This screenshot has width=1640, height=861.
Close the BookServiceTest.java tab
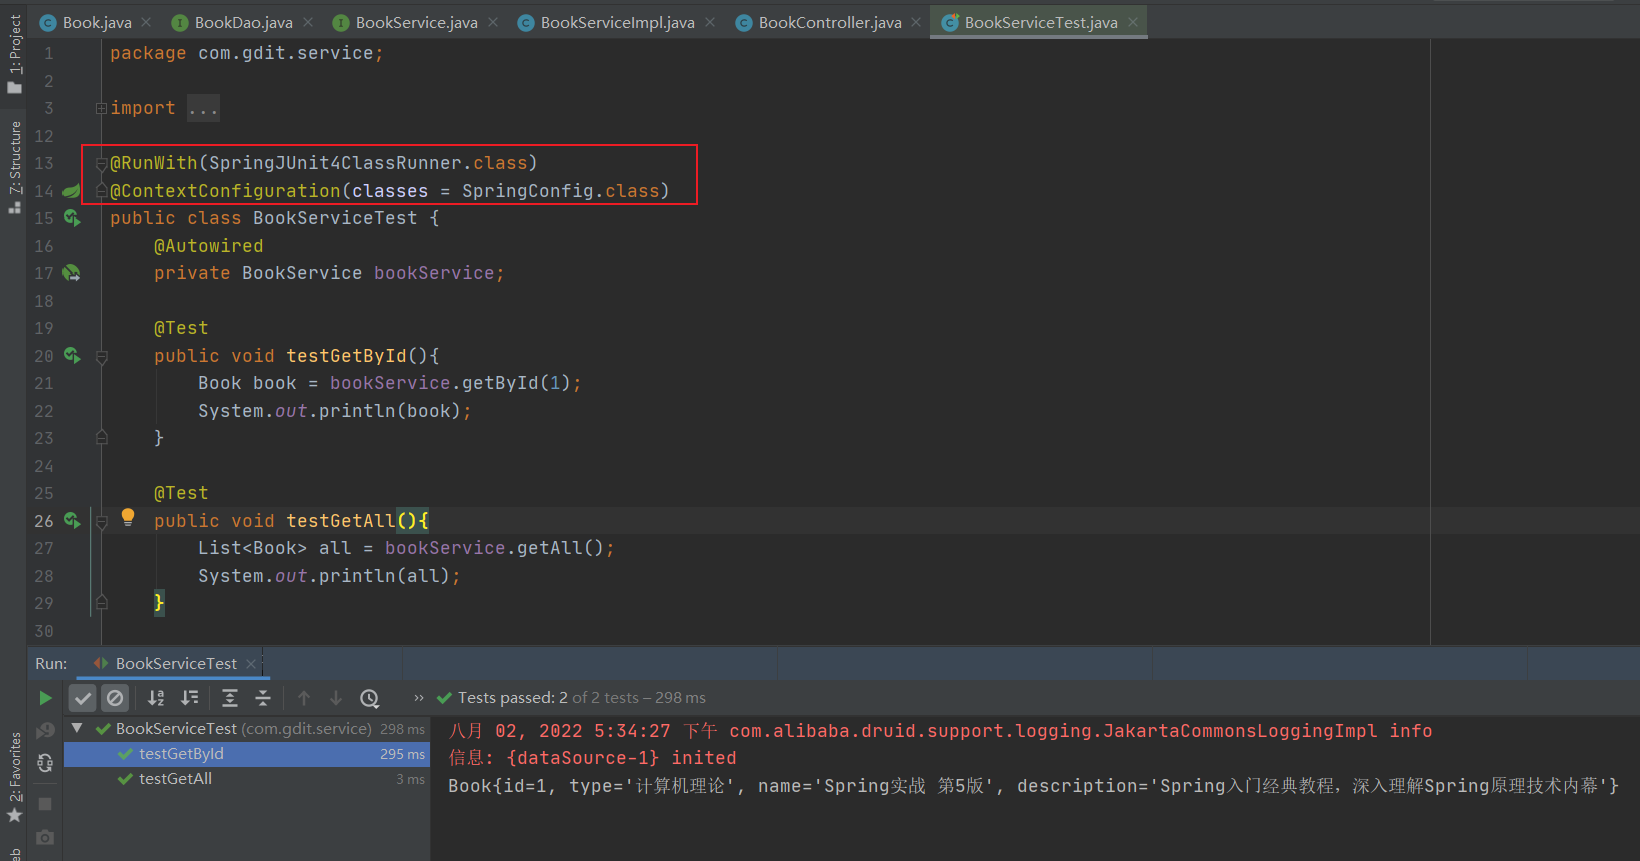click(x=1133, y=22)
